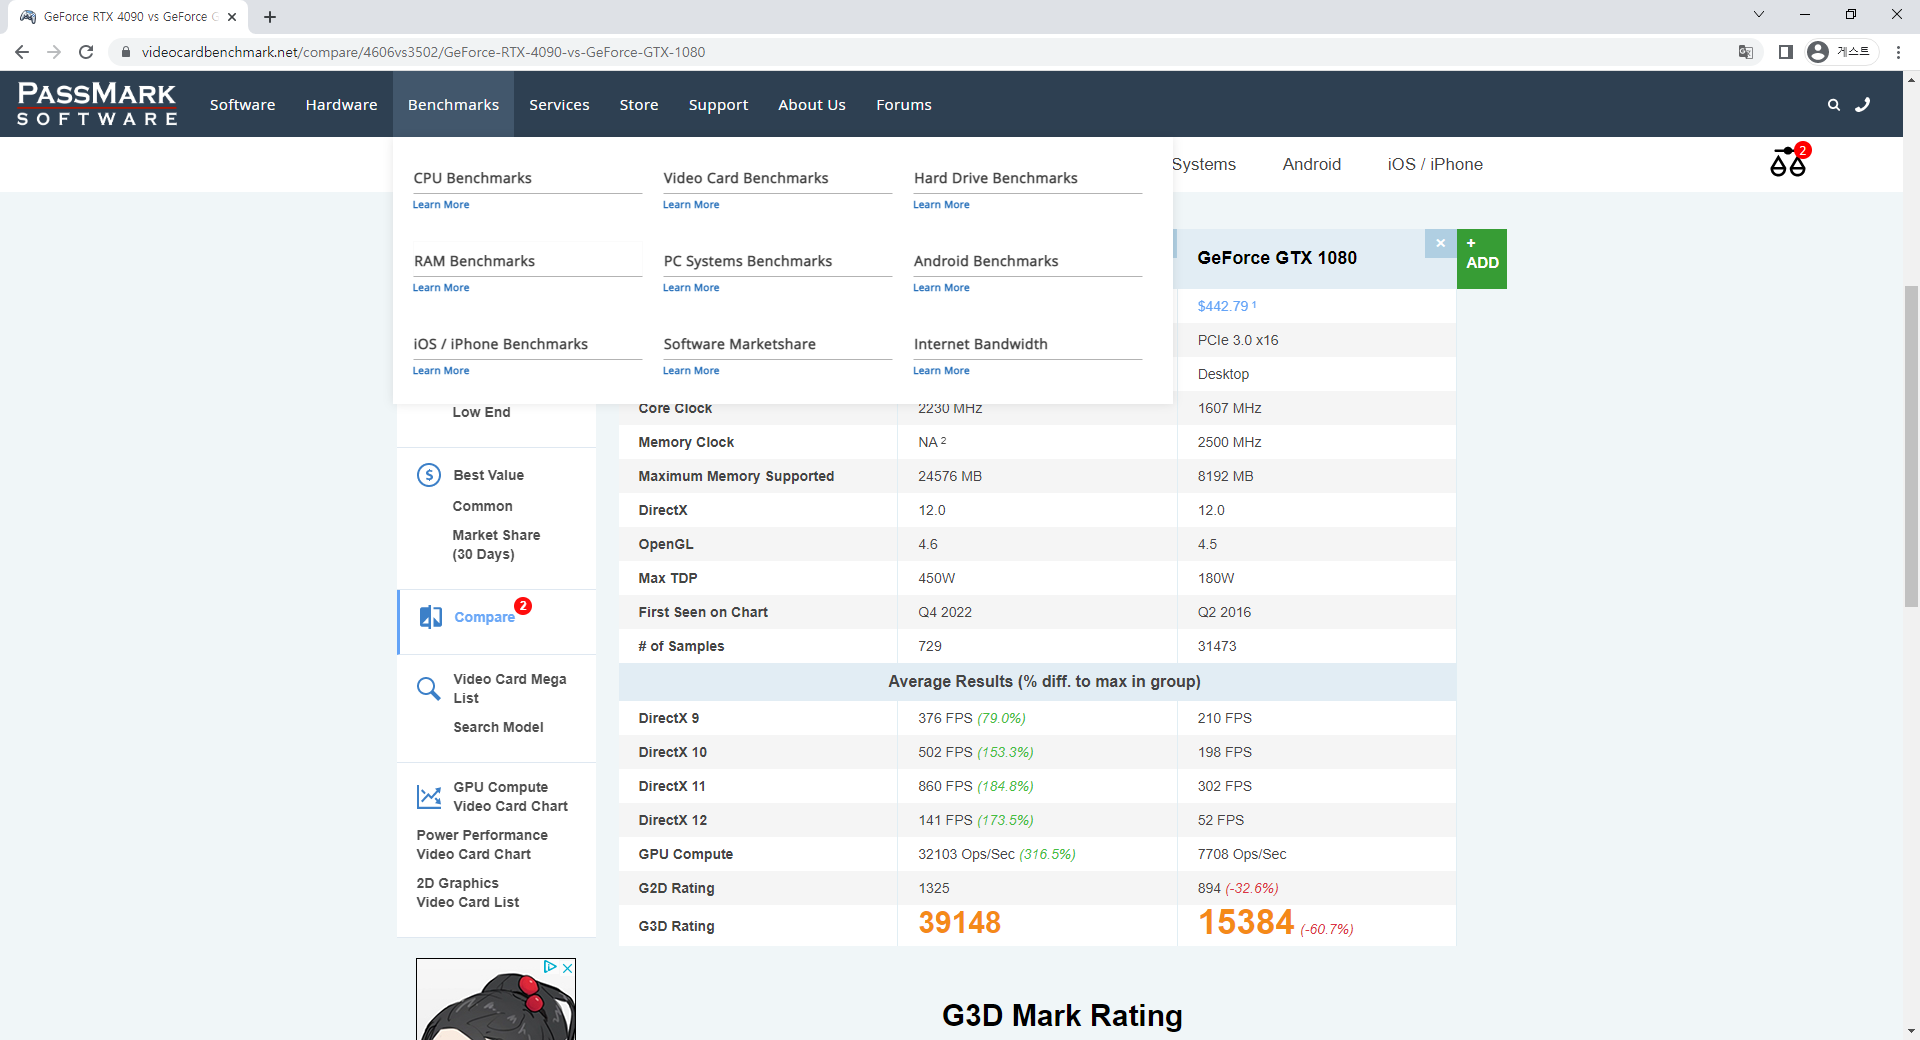Viewport: 1920px width, 1040px height.
Task: Open the Common sidebar link
Action: 482,506
